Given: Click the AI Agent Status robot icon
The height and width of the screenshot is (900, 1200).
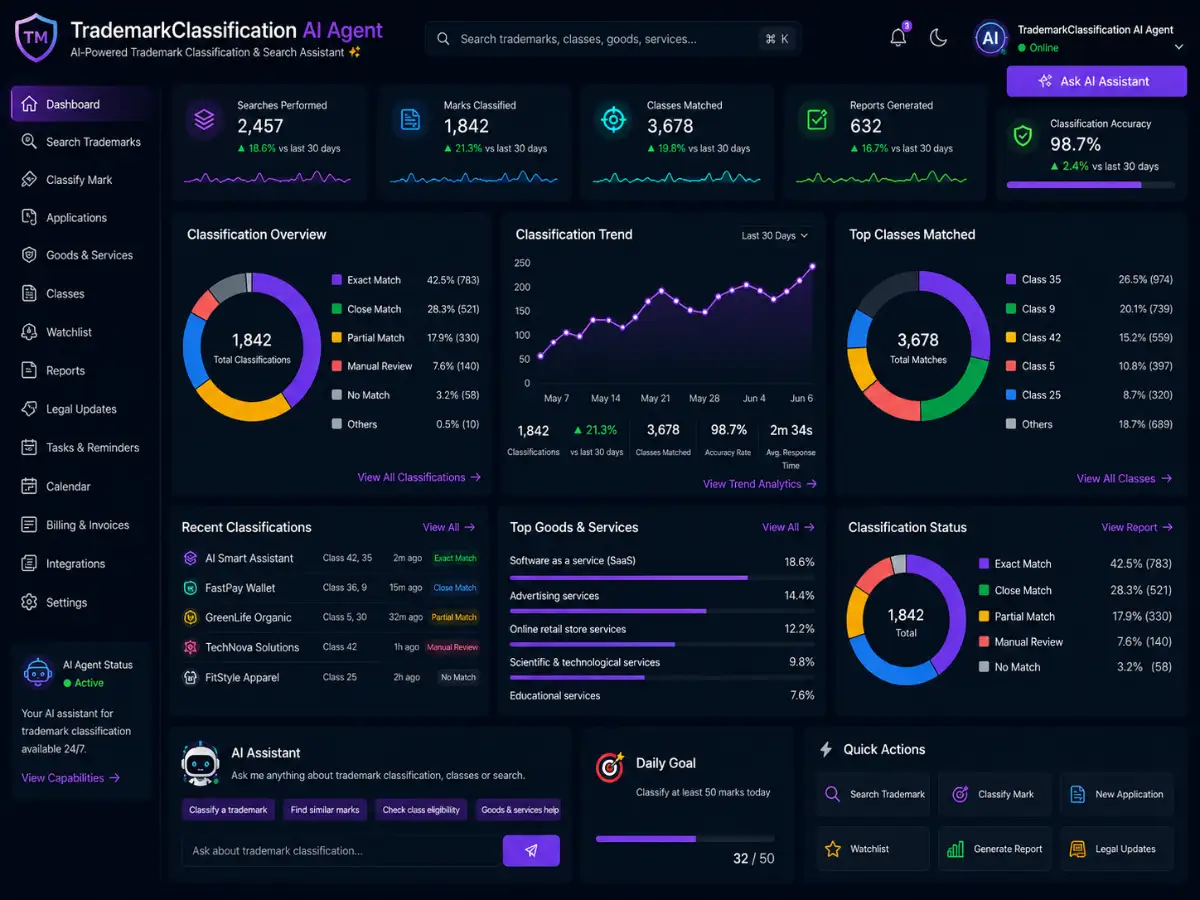Looking at the screenshot, I should [37, 672].
